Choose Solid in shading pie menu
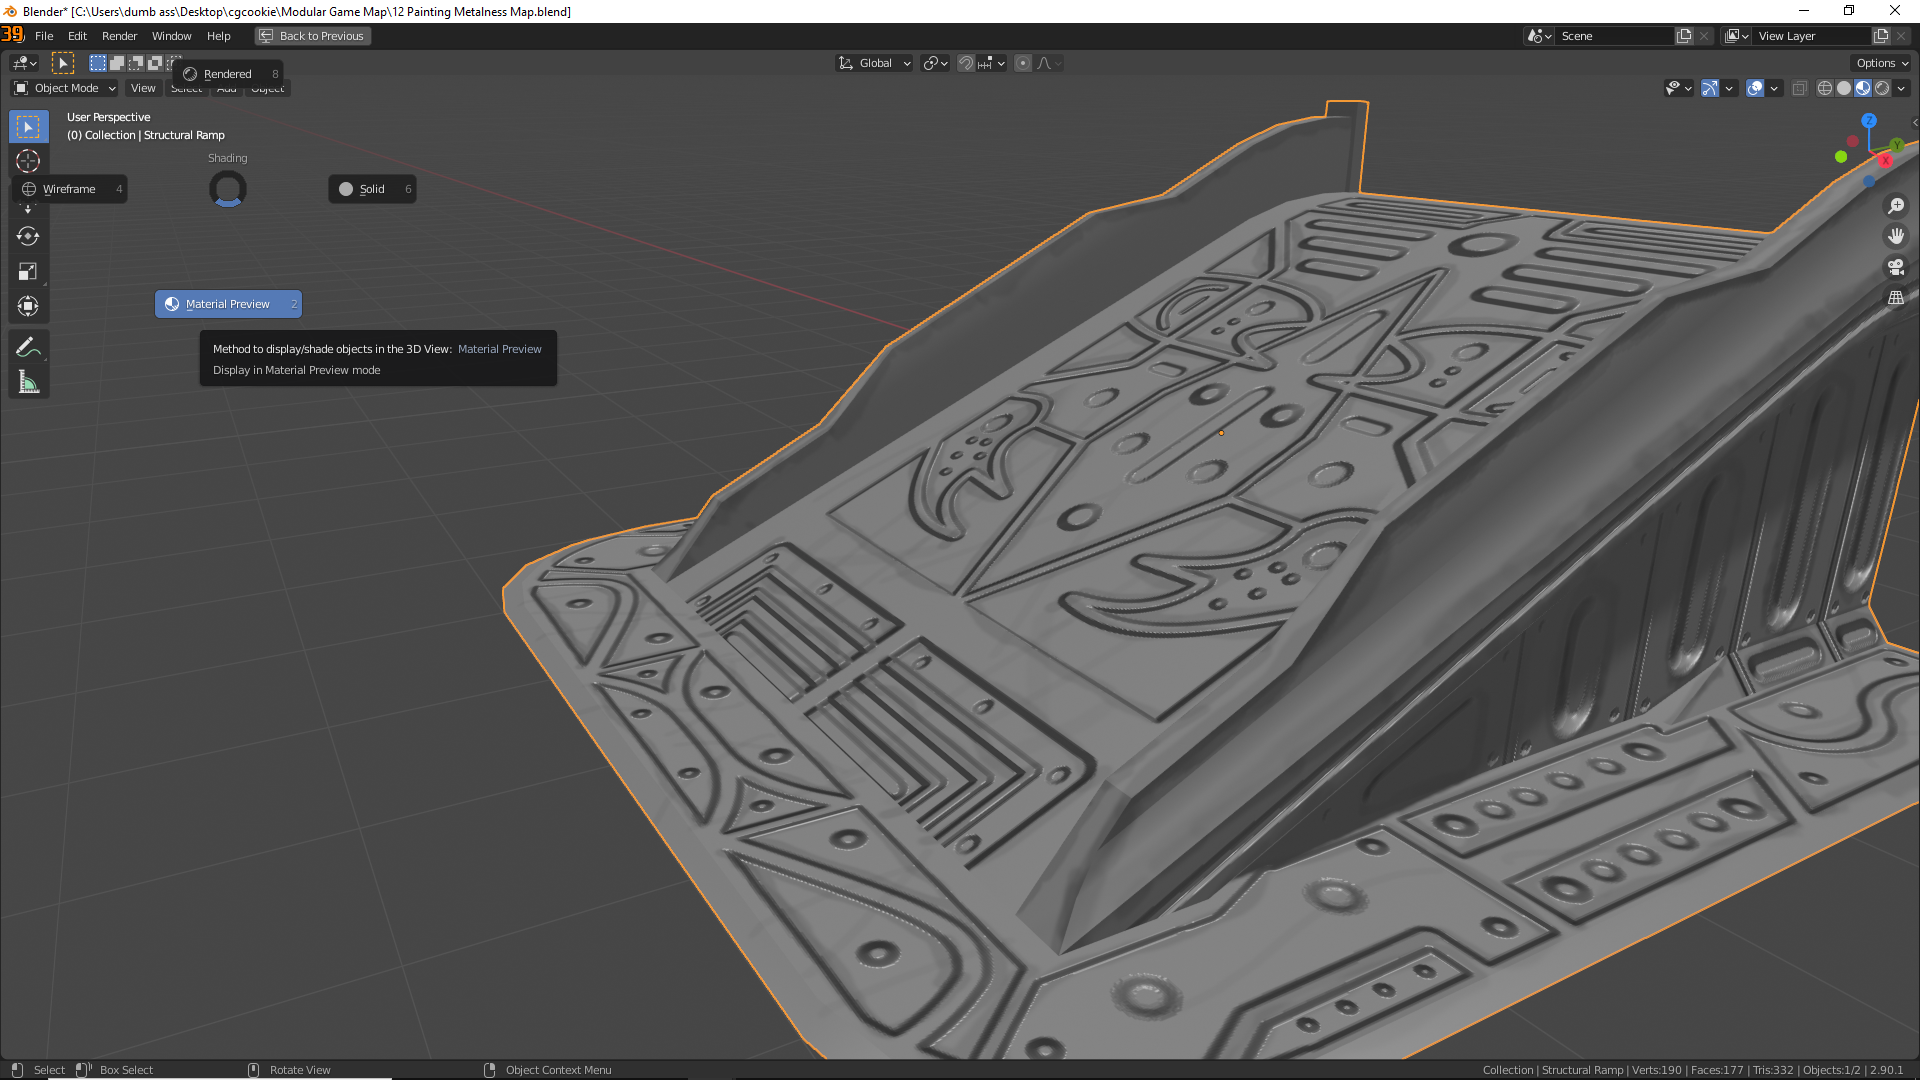The height and width of the screenshot is (1080, 1920). pyautogui.click(x=372, y=189)
